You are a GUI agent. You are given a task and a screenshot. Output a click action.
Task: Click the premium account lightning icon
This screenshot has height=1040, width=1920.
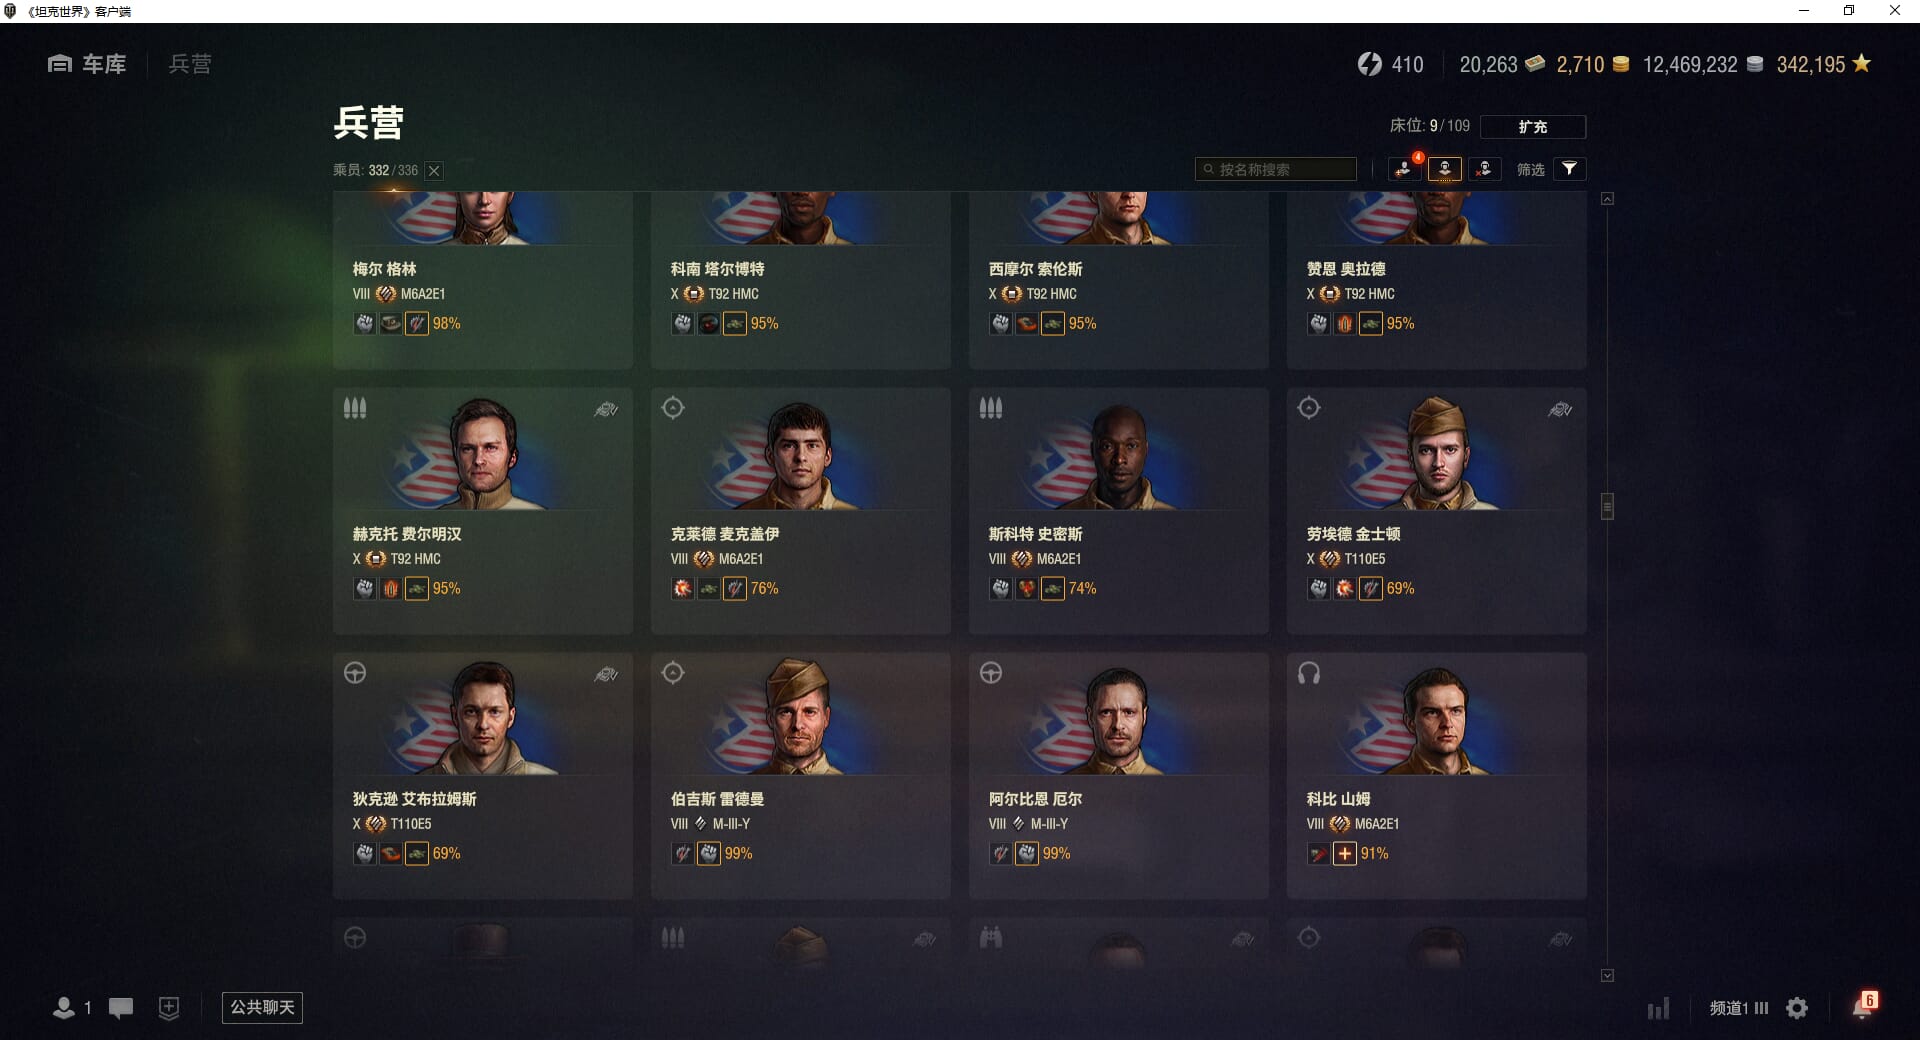pyautogui.click(x=1369, y=64)
